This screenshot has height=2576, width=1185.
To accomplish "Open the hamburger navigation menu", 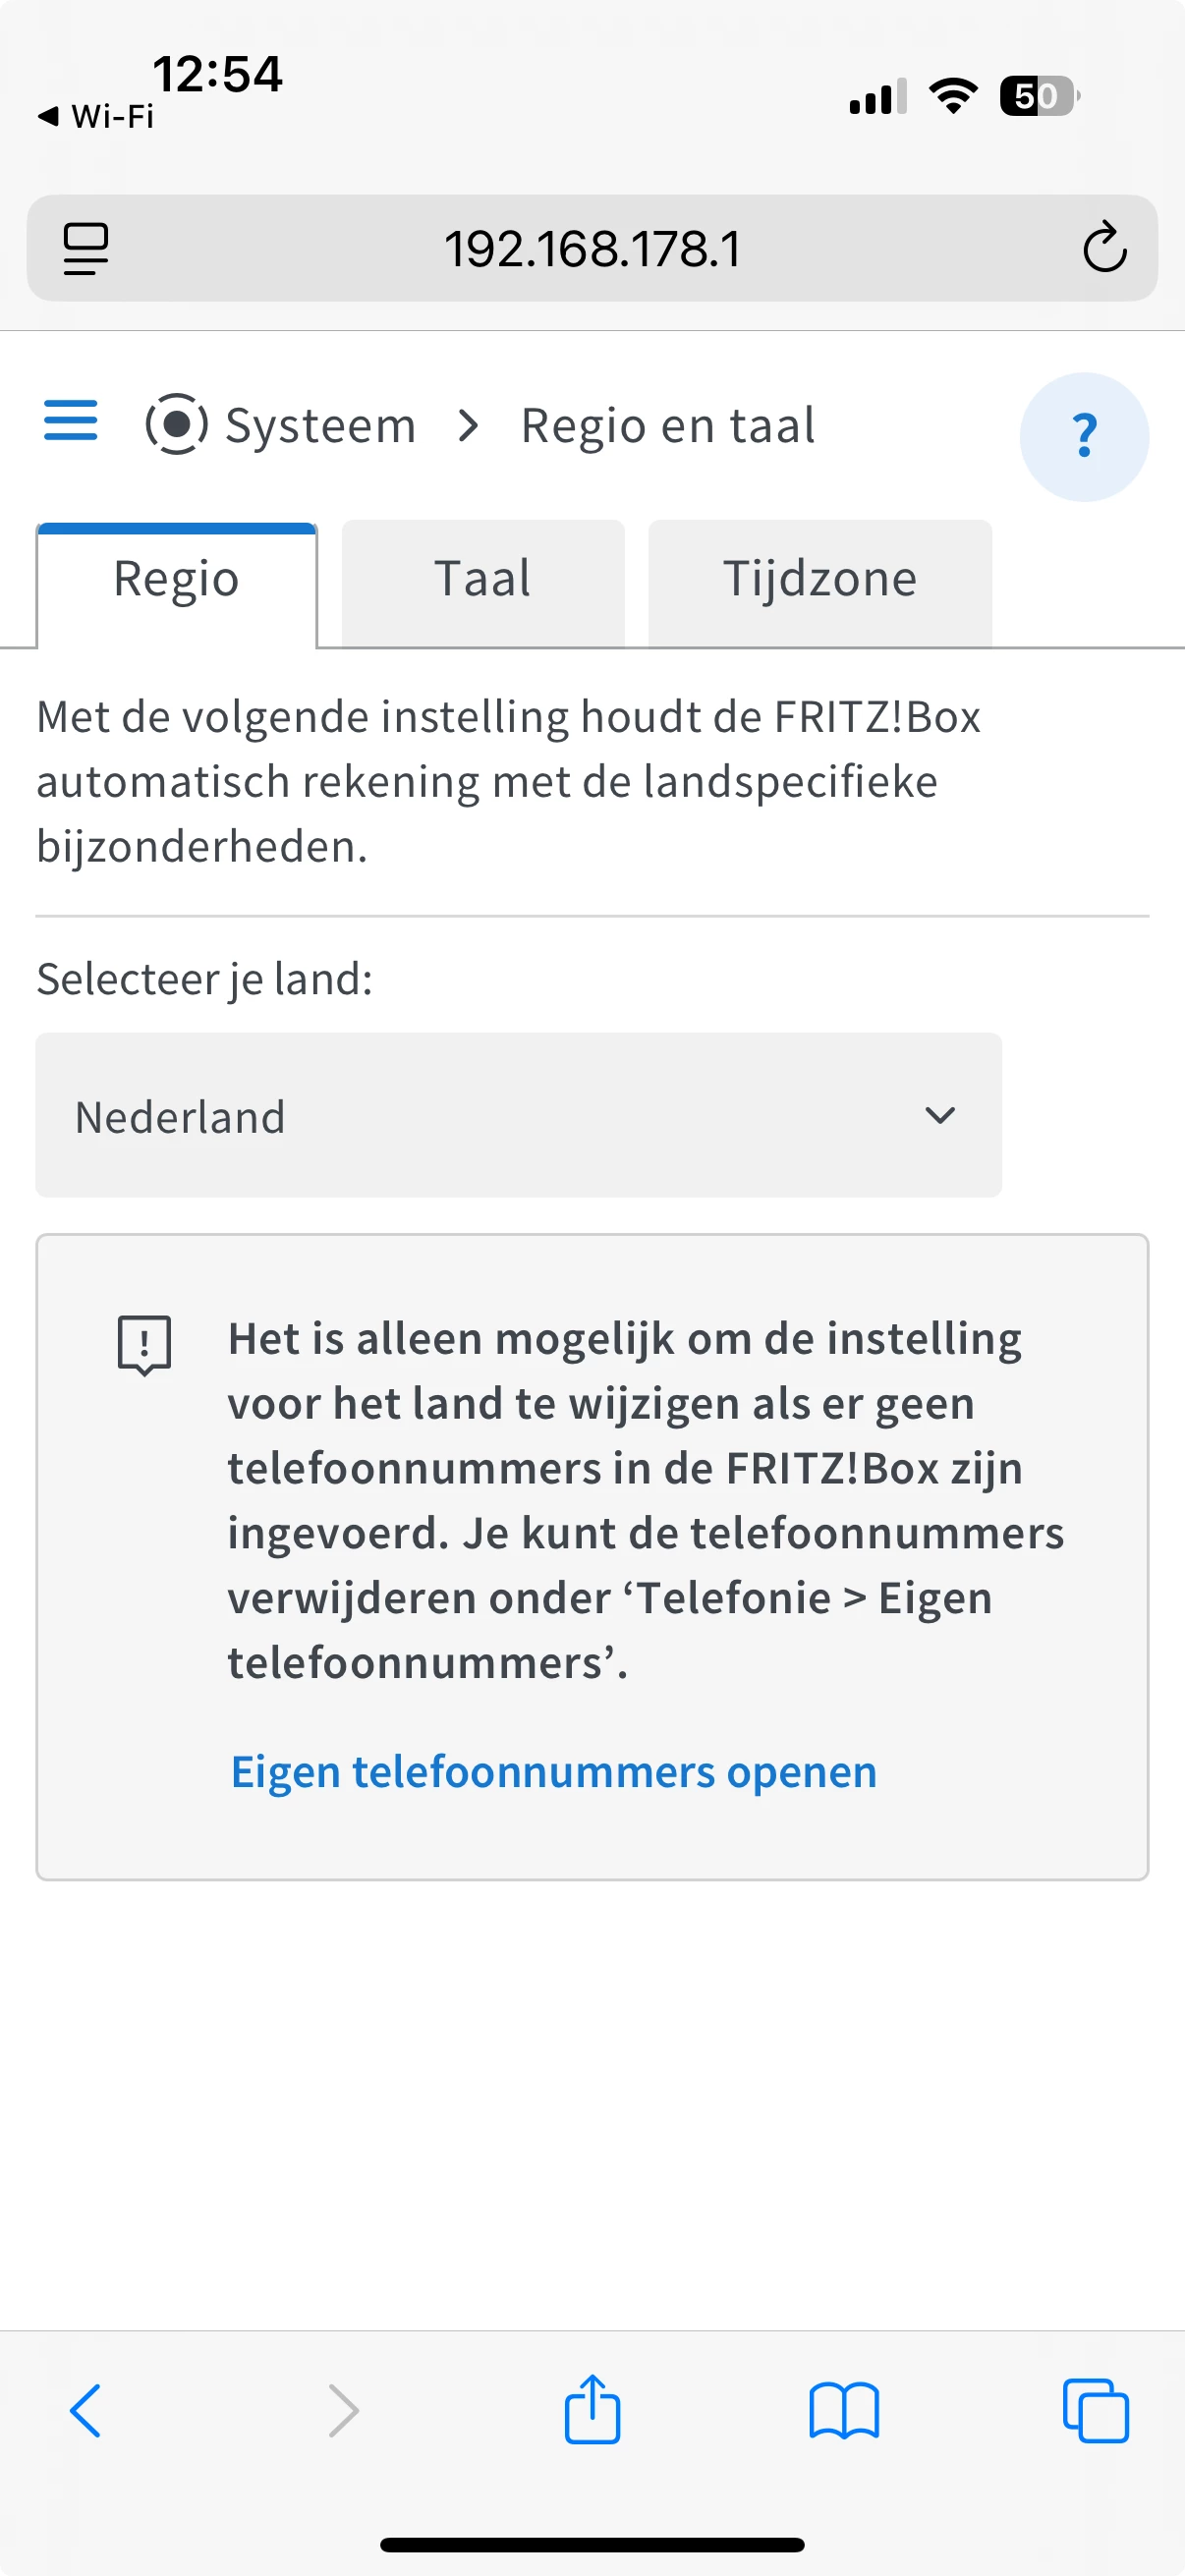I will [x=71, y=421].
